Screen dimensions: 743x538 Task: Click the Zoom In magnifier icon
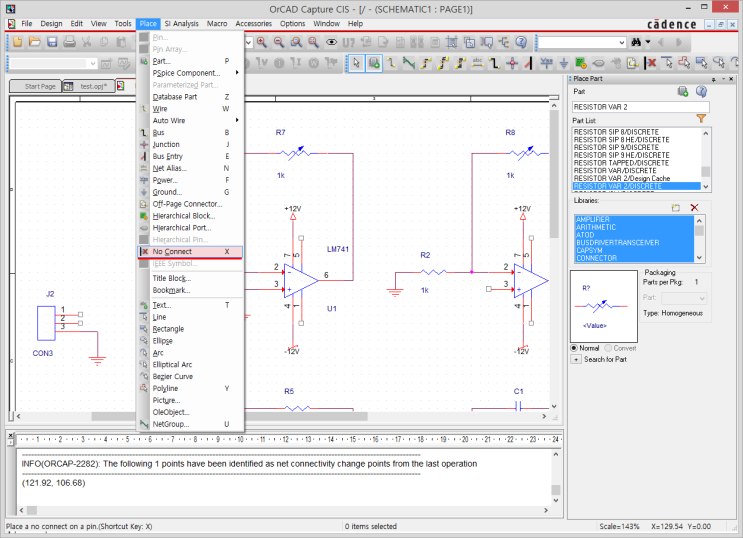pyautogui.click(x=262, y=42)
